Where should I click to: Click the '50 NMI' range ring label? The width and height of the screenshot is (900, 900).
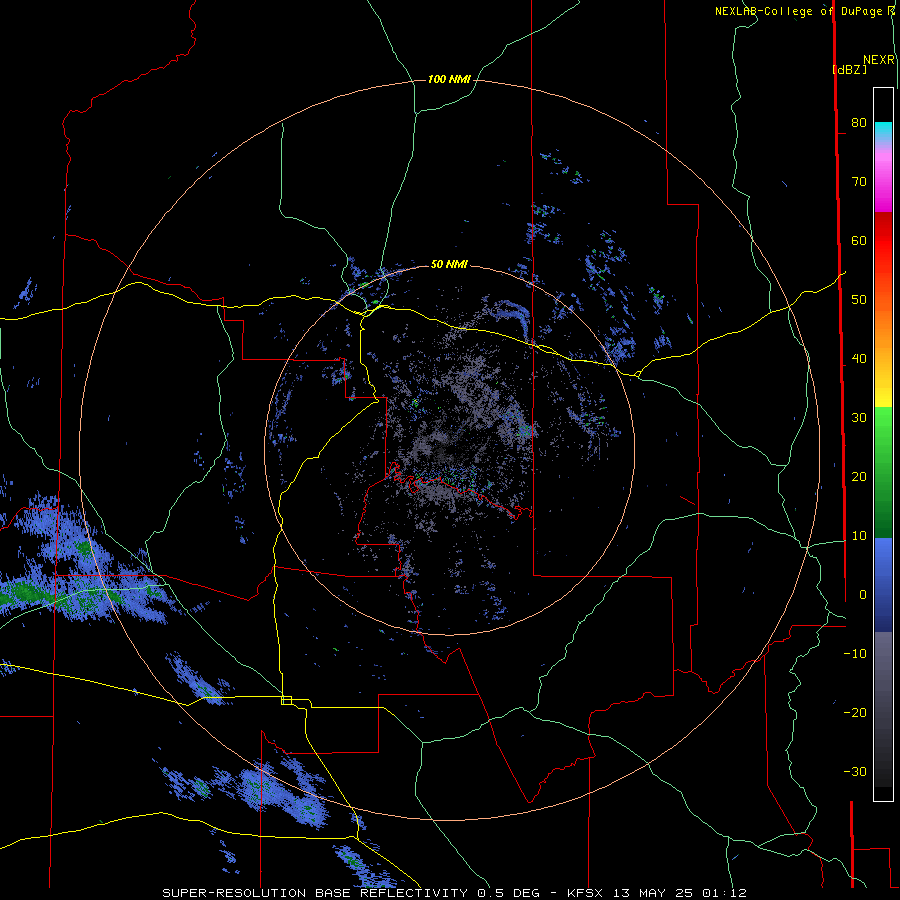[x=449, y=265]
